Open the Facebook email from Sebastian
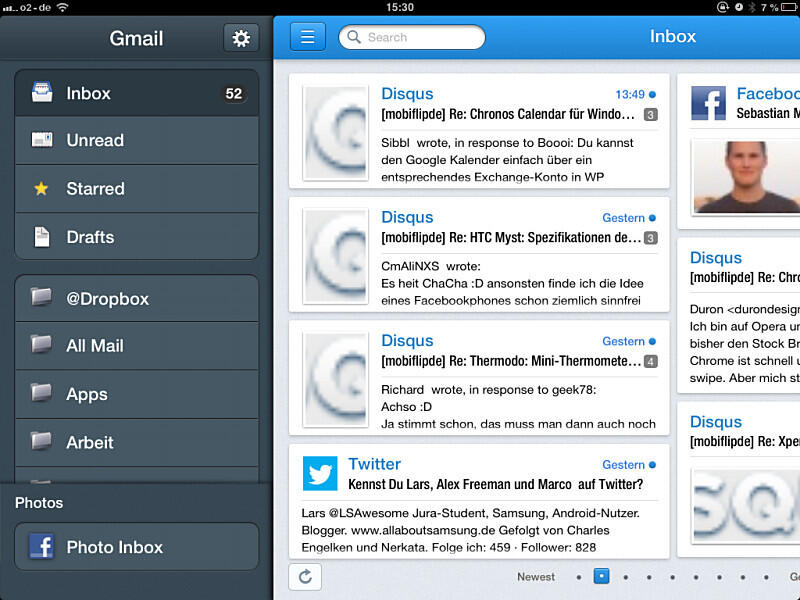The width and height of the screenshot is (800, 600). [x=739, y=152]
